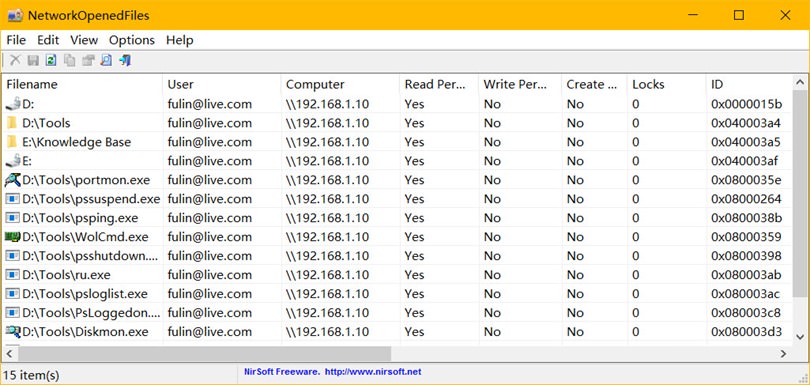Click the ID value 0x080003d3
This screenshot has height=385, width=810.
click(x=746, y=332)
